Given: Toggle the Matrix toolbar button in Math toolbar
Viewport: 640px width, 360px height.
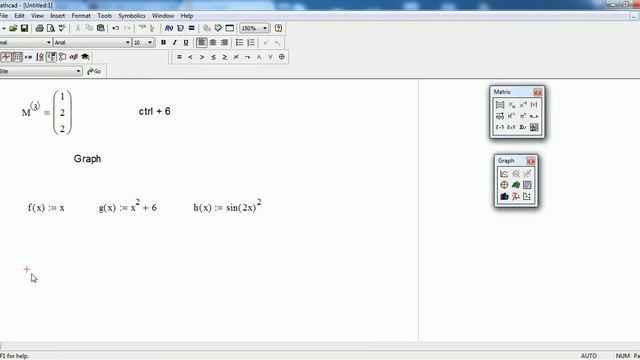Looking at the screenshot, I should [17, 57].
